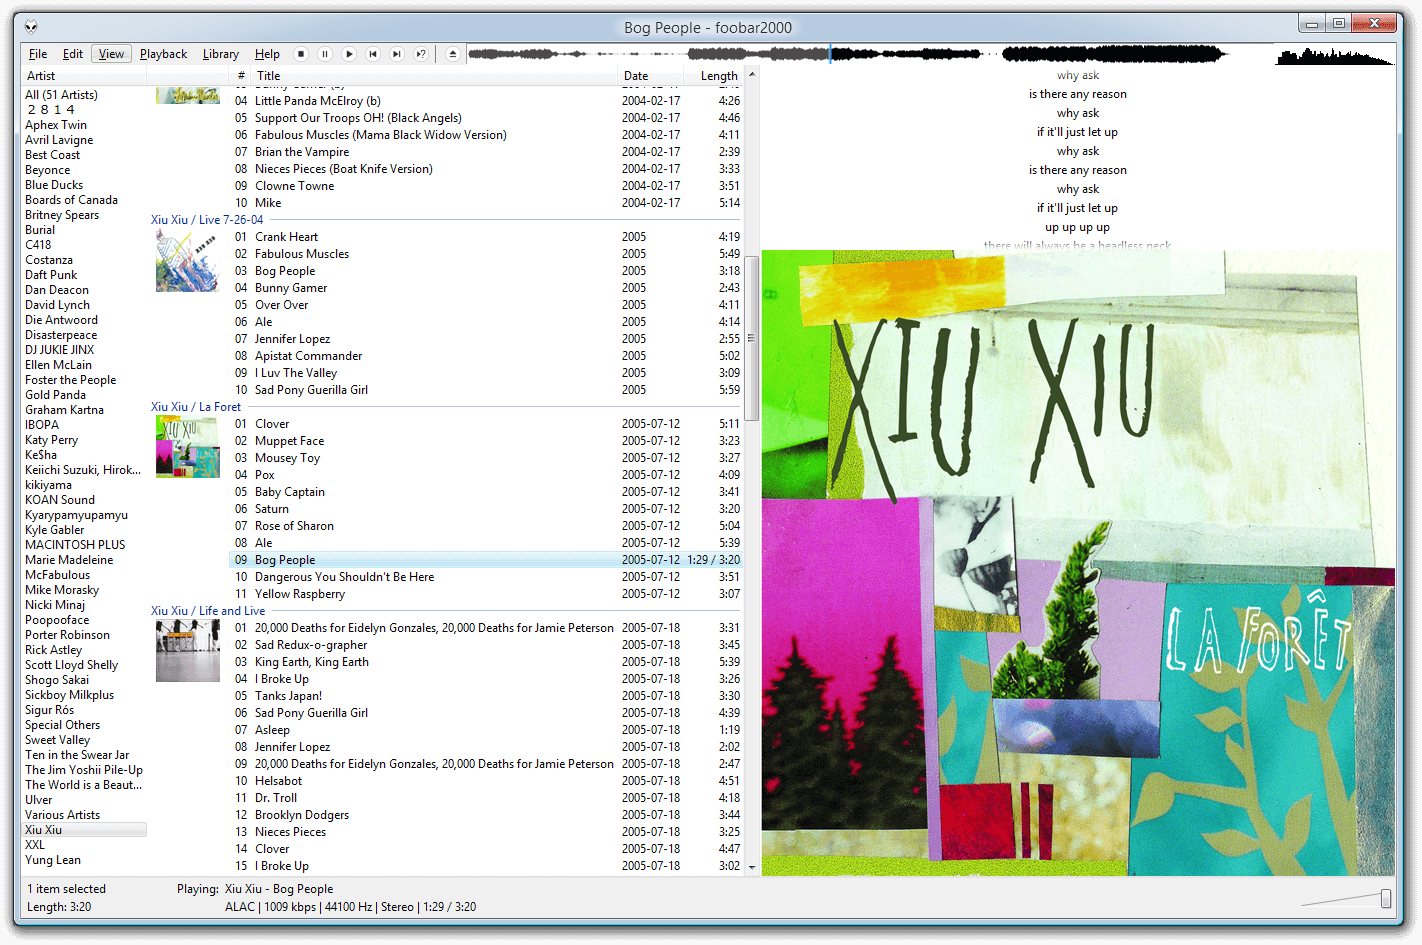Click the Xiu Xiu / Life and Live album header
The height and width of the screenshot is (945, 1422).
click(x=208, y=611)
